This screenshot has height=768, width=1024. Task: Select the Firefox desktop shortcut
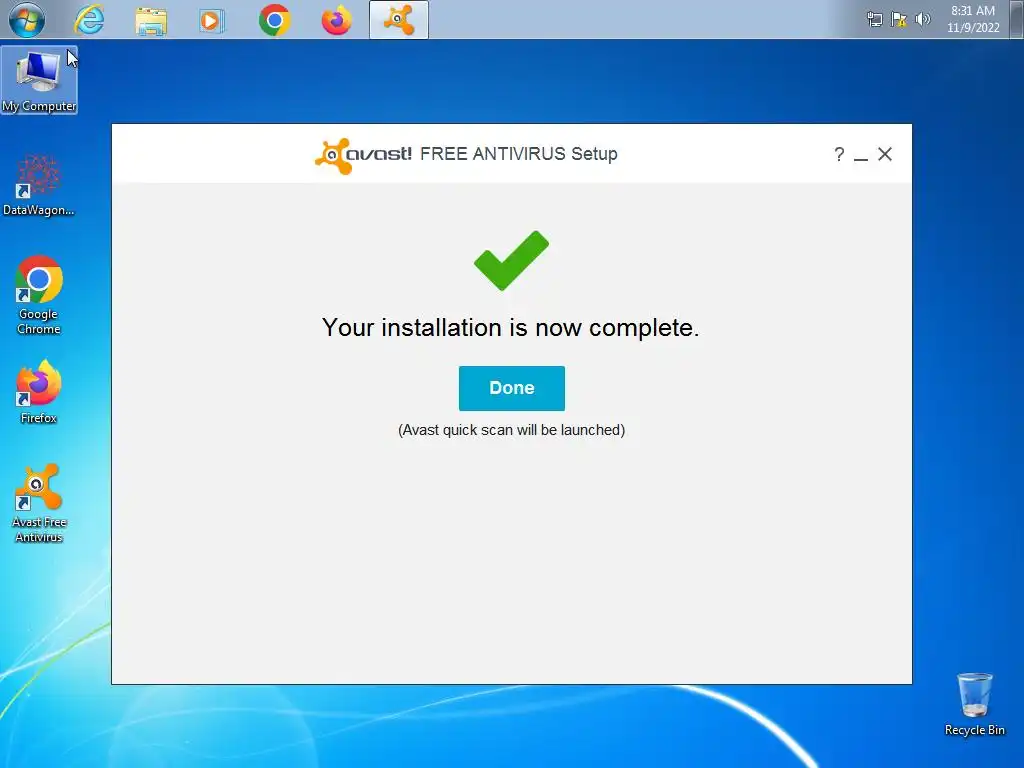pos(39,392)
